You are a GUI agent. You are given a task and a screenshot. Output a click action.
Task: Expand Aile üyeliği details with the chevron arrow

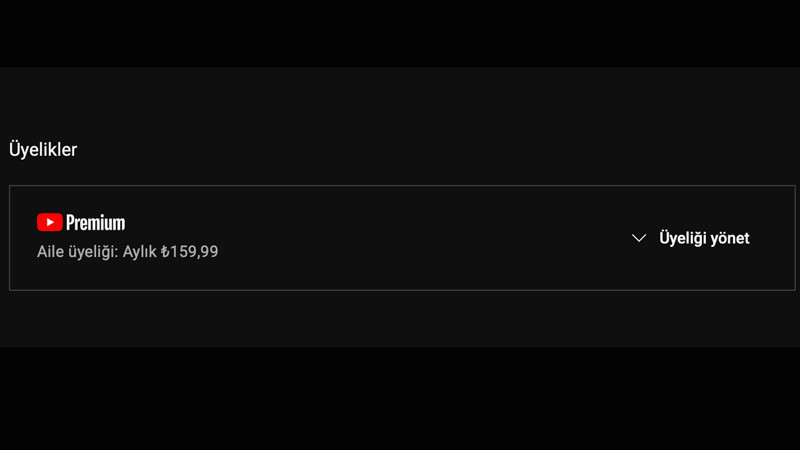pyautogui.click(x=639, y=238)
